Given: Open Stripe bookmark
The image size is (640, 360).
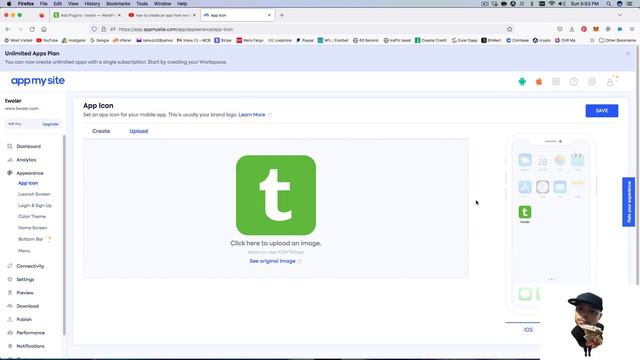Looking at the screenshot, I should [223, 40].
